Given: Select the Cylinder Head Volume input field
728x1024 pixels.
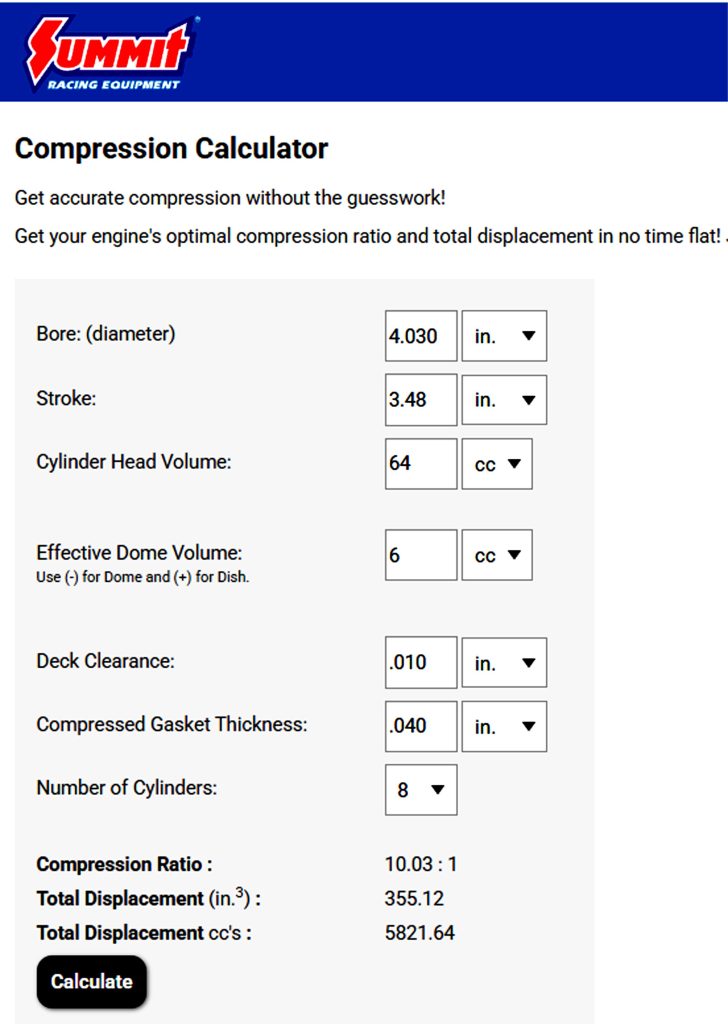Looking at the screenshot, I should 420,463.
